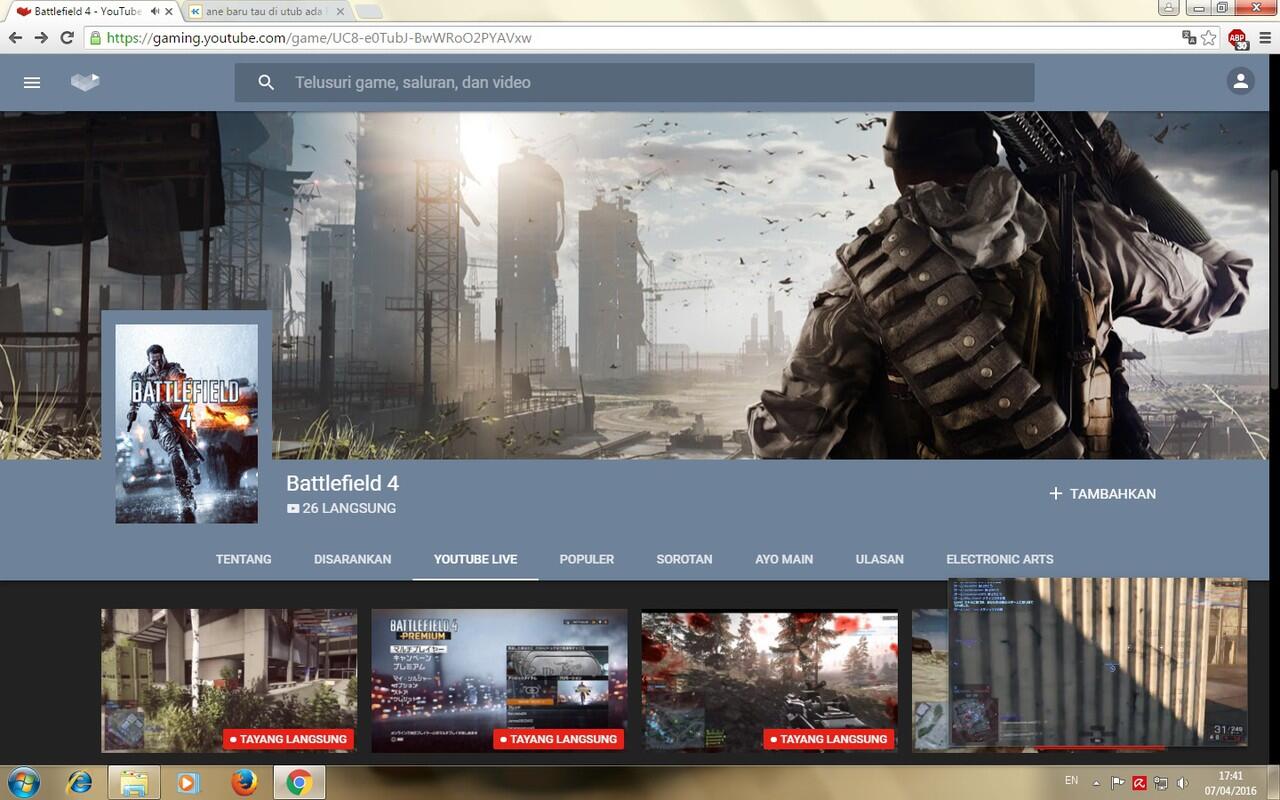Viewport: 1280px width, 800px height.
Task: Click the translate page icon
Action: coord(1189,38)
